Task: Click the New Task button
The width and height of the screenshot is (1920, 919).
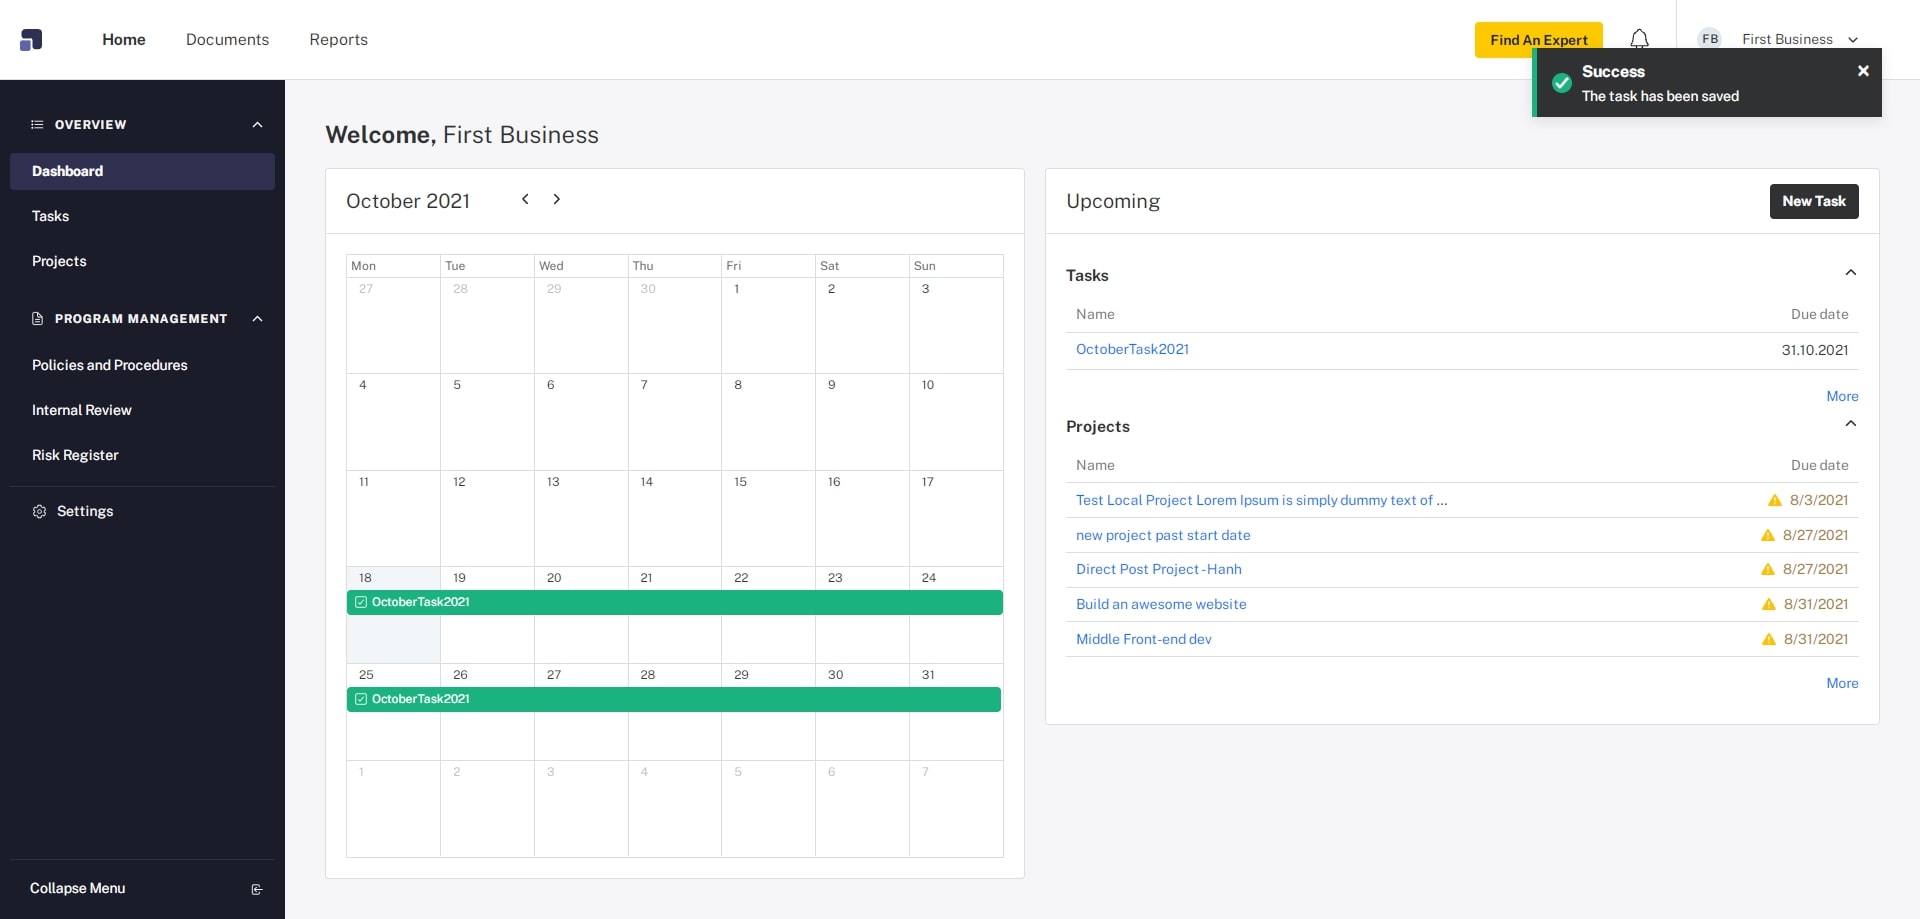Action: click(x=1813, y=201)
